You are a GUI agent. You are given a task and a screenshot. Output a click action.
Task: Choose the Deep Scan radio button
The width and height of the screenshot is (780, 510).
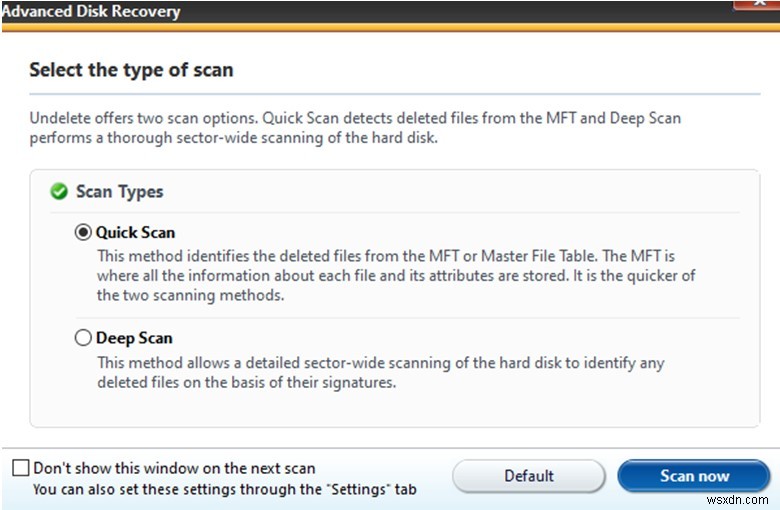tap(83, 338)
